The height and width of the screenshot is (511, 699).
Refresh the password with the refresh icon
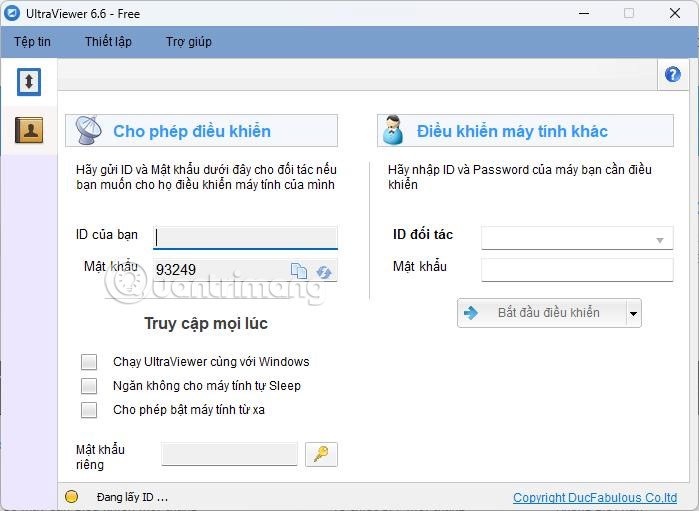click(x=324, y=271)
